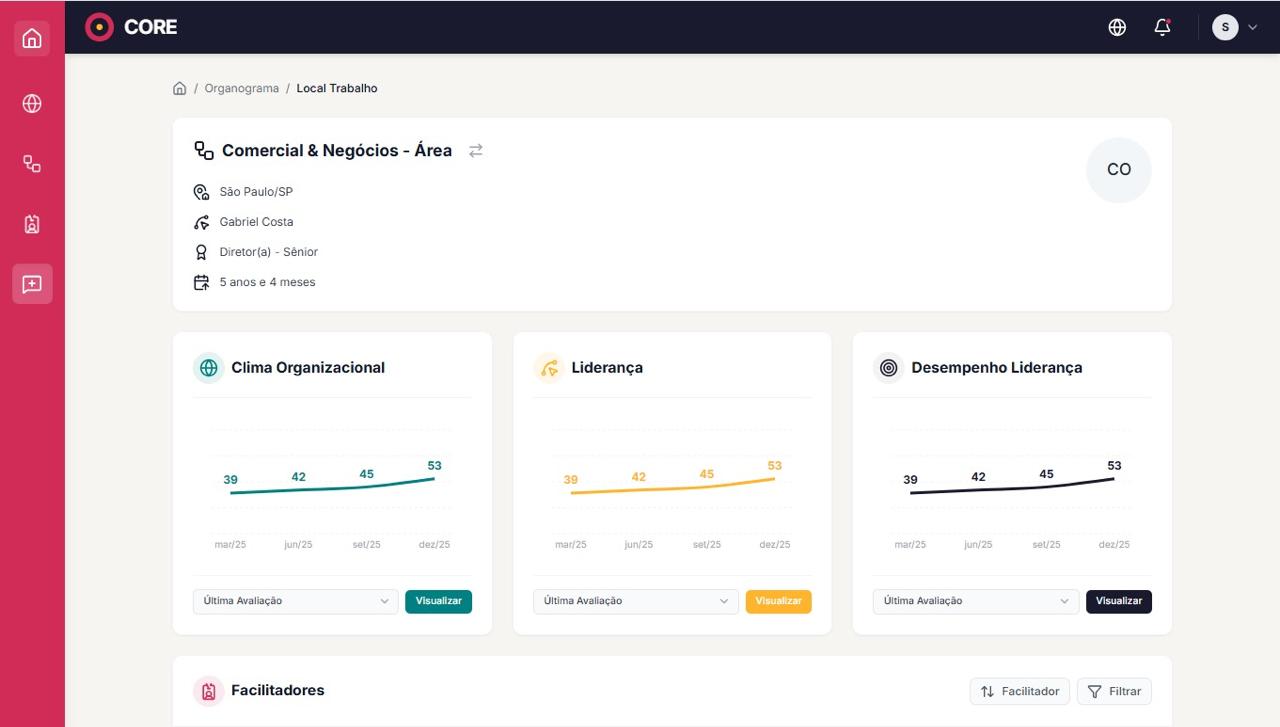Open Última Avaliação dropdown under Clima Organizacional
Viewport: 1280px width, 727px height.
tap(295, 601)
